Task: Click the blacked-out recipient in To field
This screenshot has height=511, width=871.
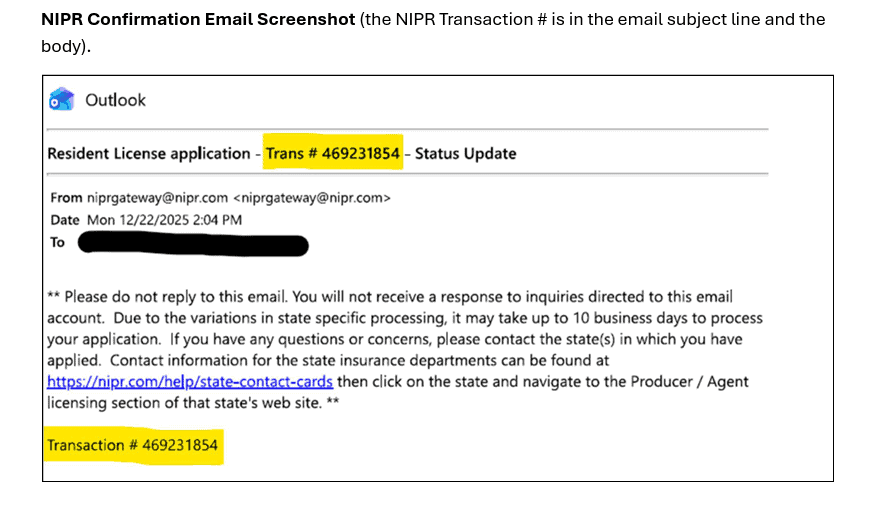Action: (192, 243)
